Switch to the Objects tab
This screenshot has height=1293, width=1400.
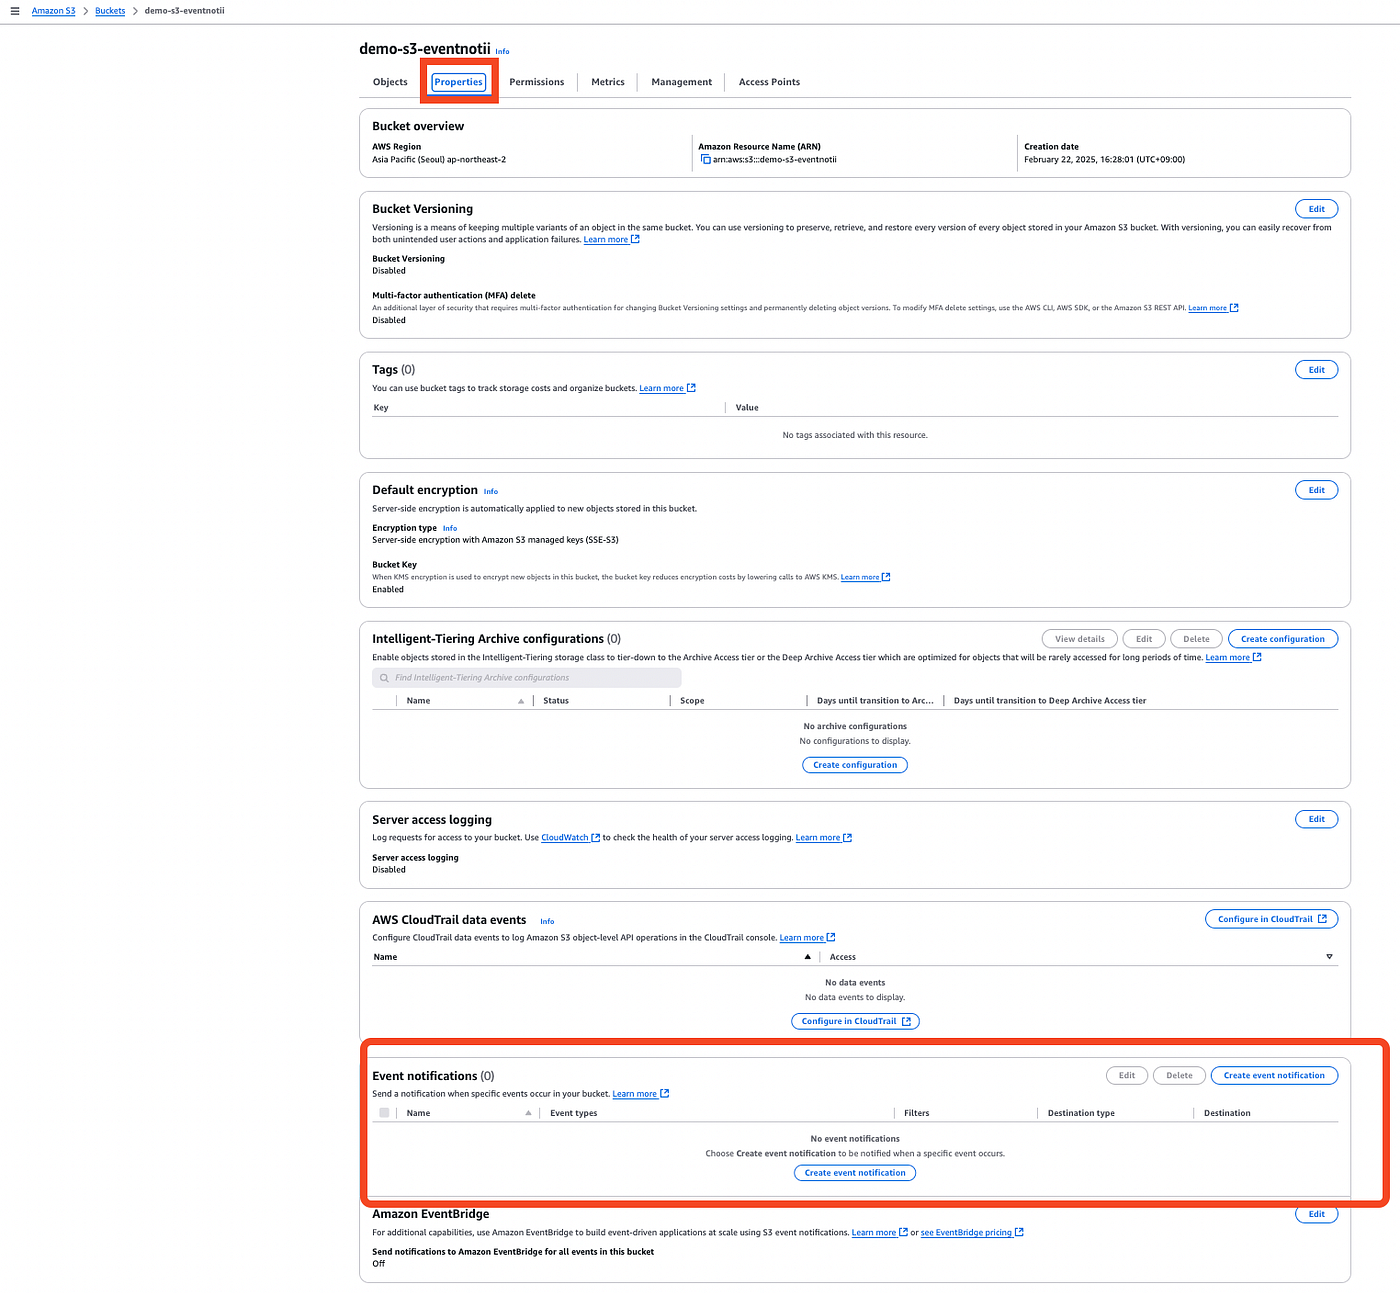click(x=390, y=82)
